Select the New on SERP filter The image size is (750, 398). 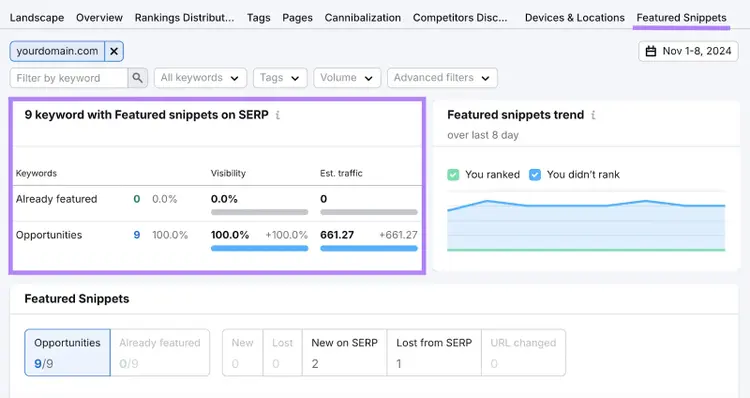pos(344,353)
